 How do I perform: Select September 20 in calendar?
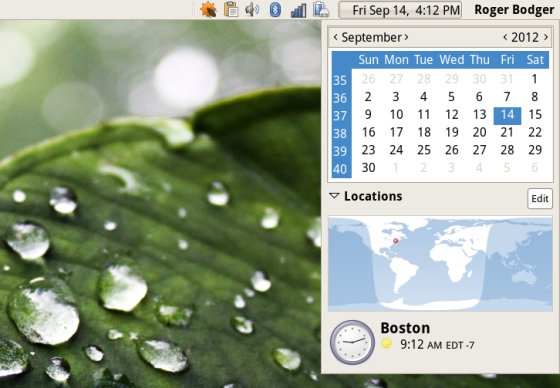click(x=479, y=133)
